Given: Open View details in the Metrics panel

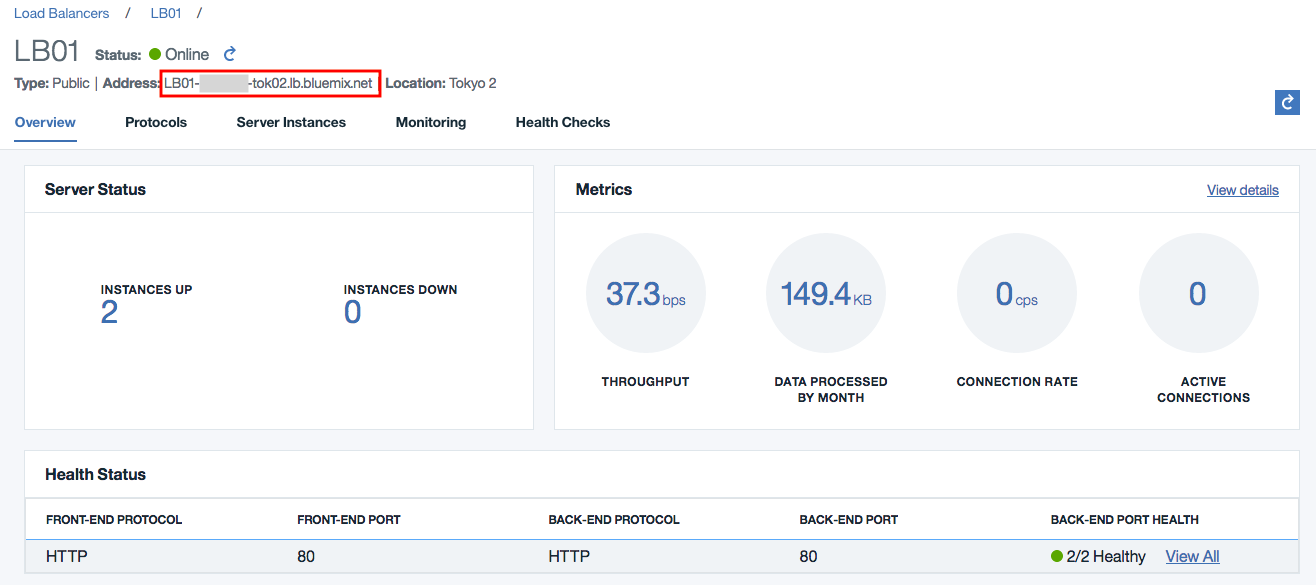Looking at the screenshot, I should (1242, 190).
